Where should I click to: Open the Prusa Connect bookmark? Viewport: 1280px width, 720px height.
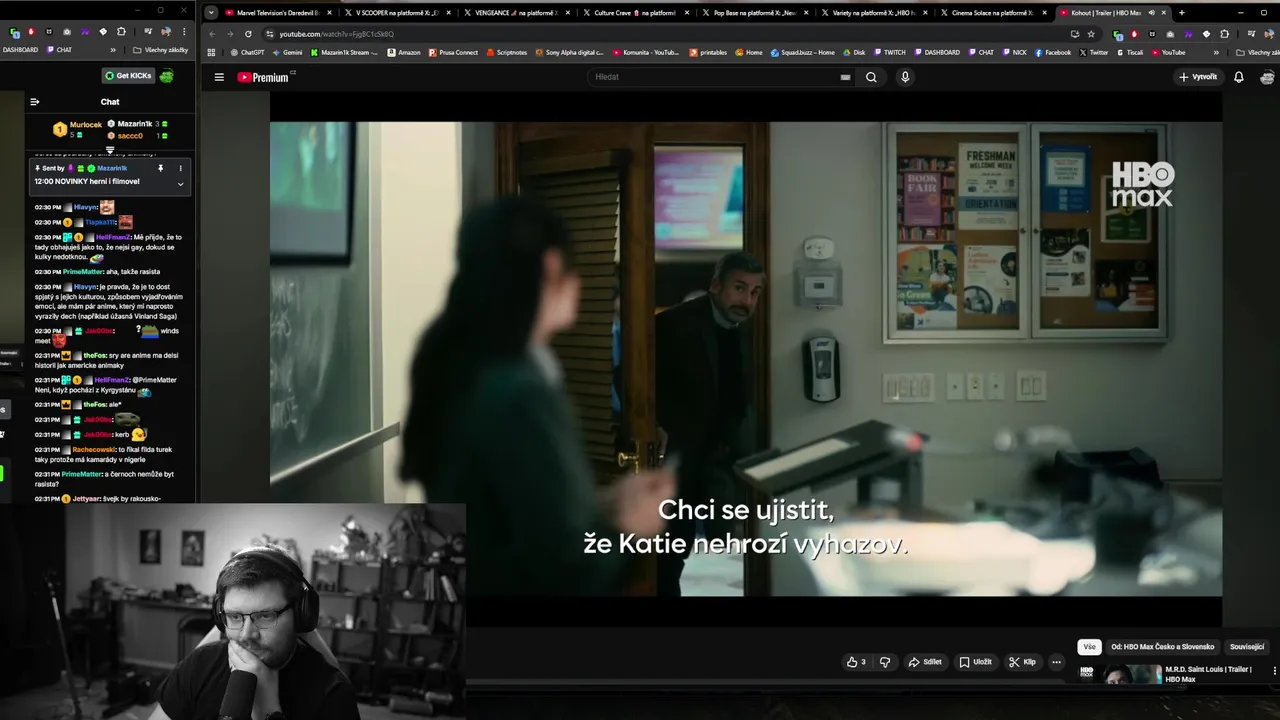pos(453,52)
